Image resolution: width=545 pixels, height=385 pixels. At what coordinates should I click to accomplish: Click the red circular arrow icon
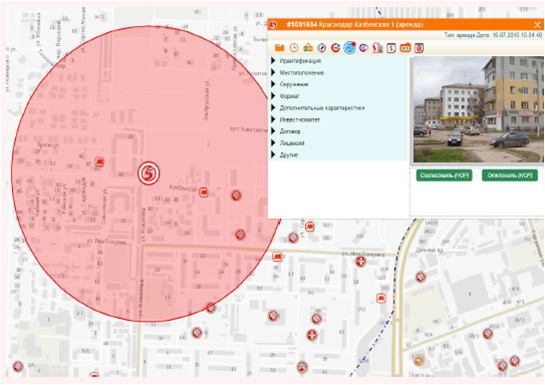(335, 48)
